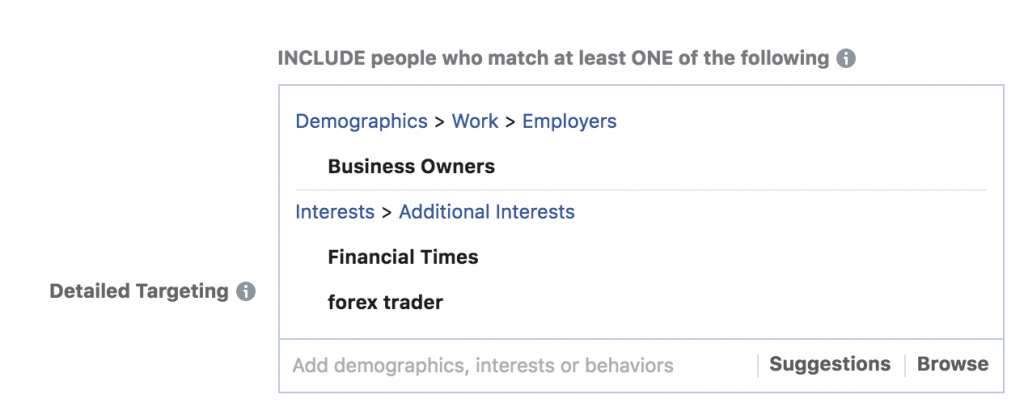The height and width of the screenshot is (403, 1024).
Task: Click the arrow between Demographics and Work
Action: tap(440, 122)
